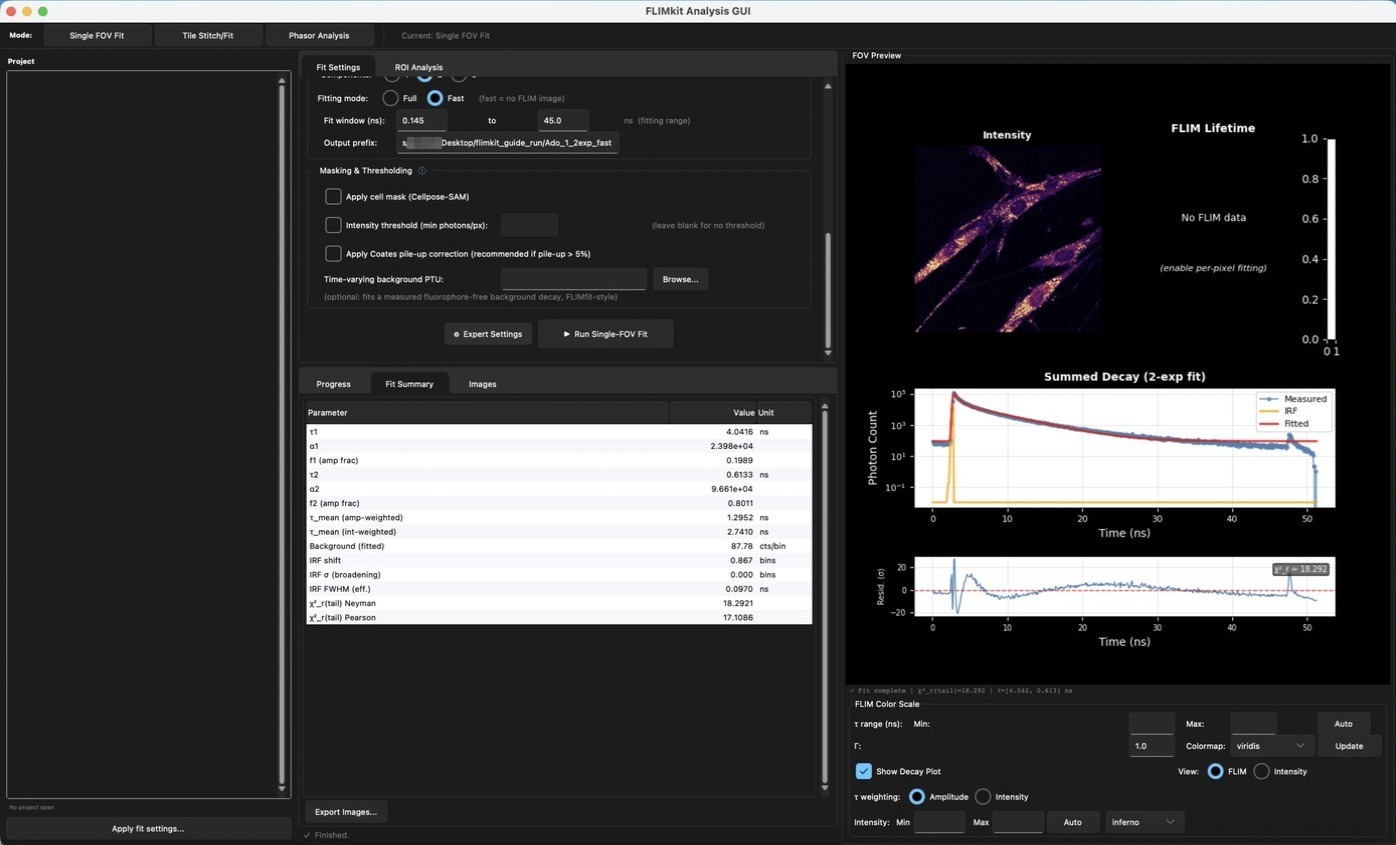1396x845 pixels.
Task: Switch mode to Tile Stitch/Fit
Action: click(208, 35)
